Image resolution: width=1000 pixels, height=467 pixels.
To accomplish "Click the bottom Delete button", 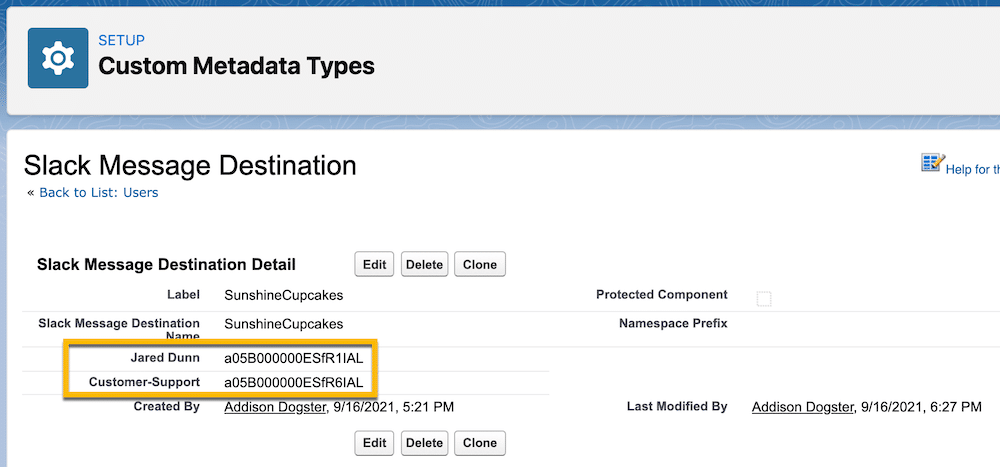I will point(425,443).
